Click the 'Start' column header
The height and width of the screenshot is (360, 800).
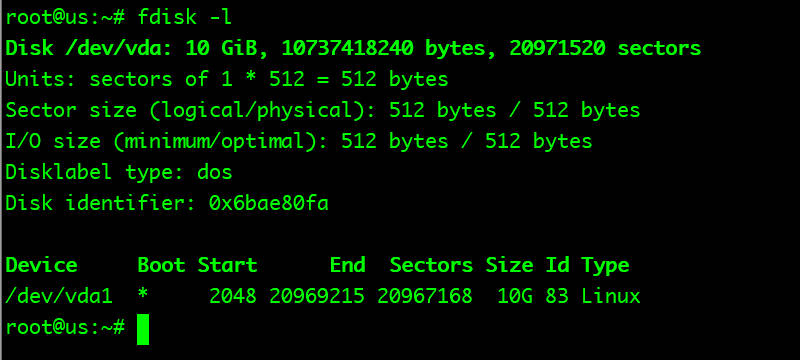pyautogui.click(x=227, y=265)
